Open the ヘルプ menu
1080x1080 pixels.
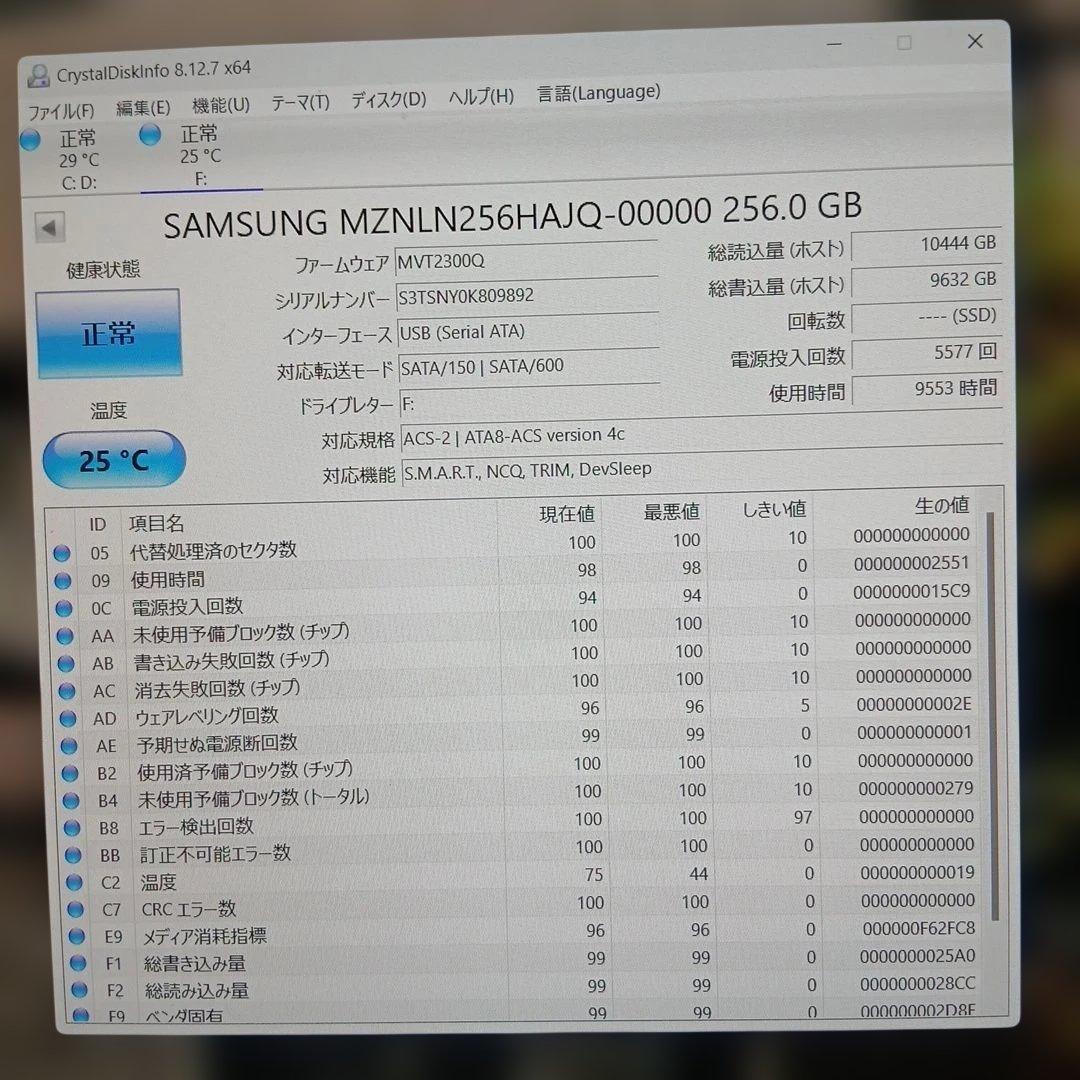[x=480, y=97]
